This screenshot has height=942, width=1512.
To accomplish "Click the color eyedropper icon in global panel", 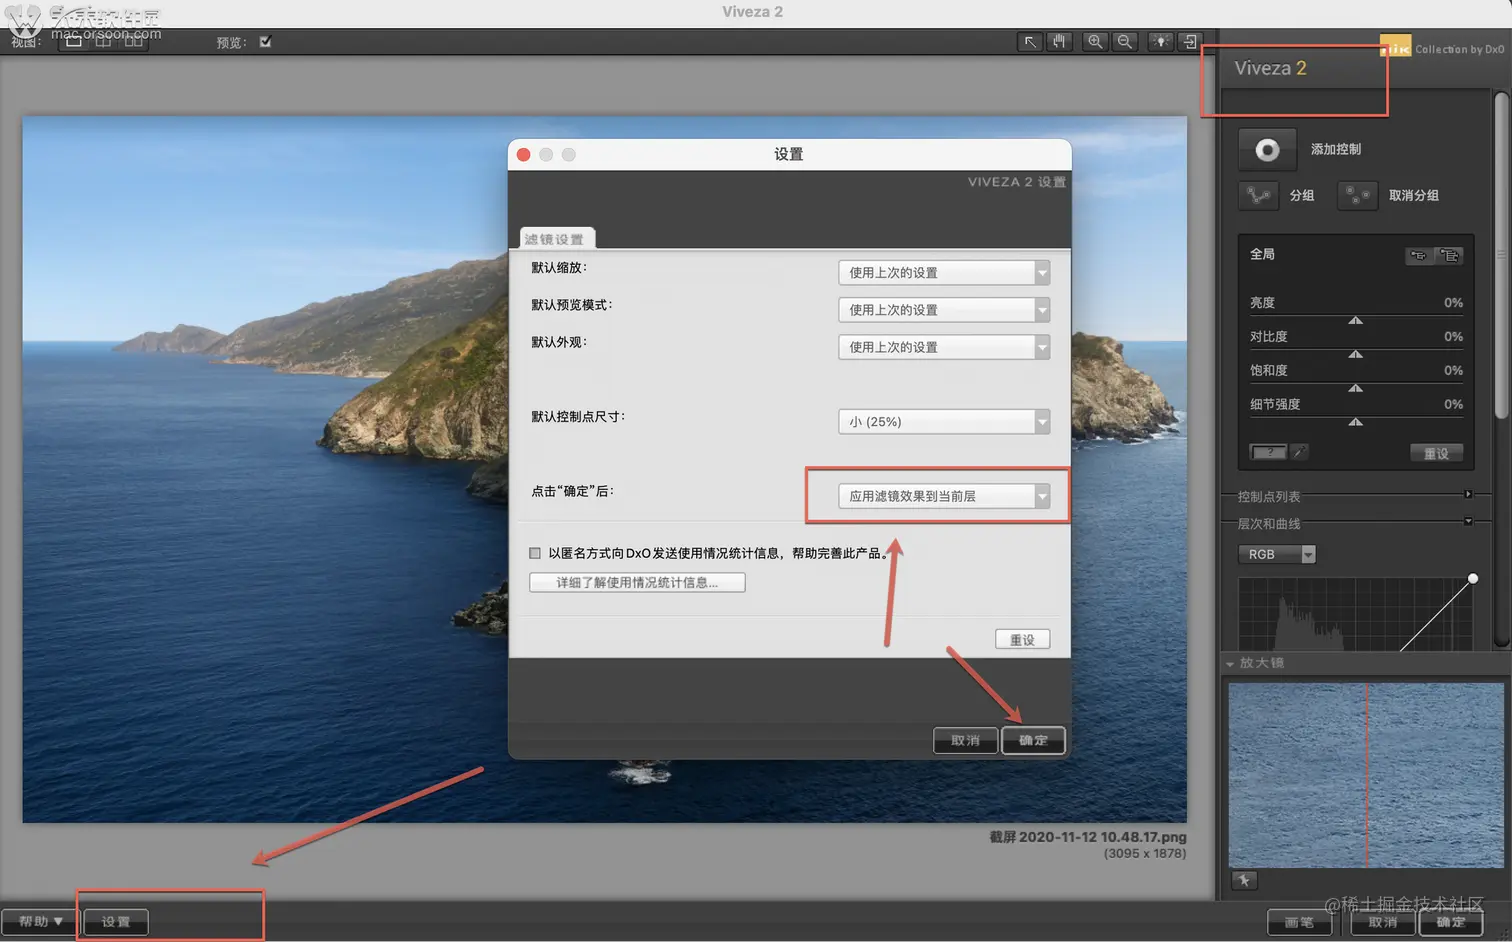I will pos(1299,453).
